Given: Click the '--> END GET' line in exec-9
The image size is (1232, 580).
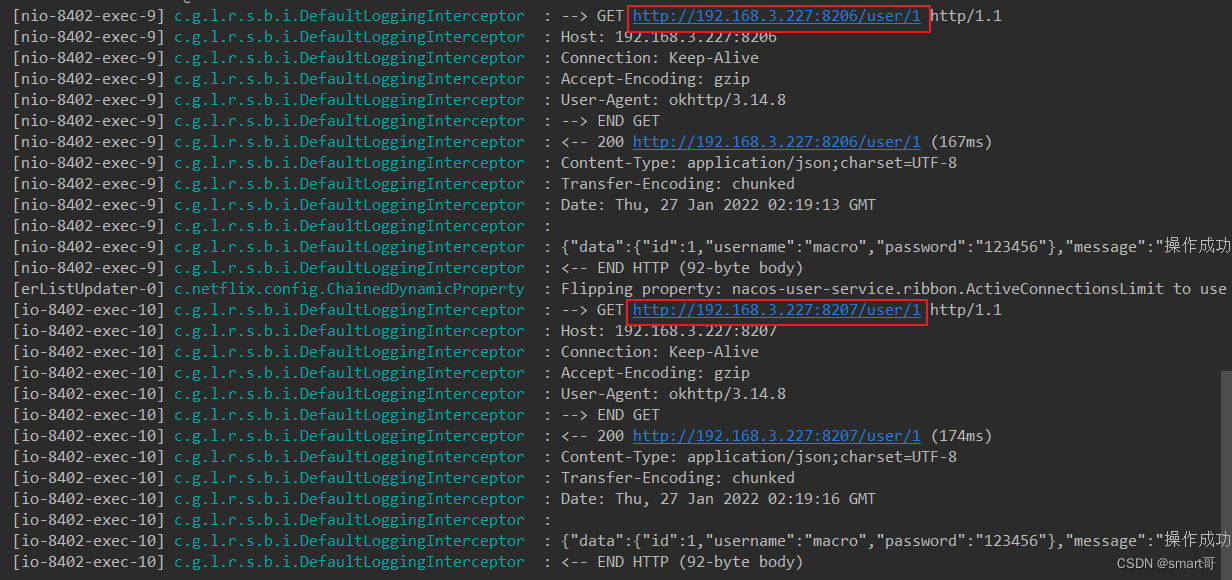Looking at the screenshot, I should coord(610,121).
